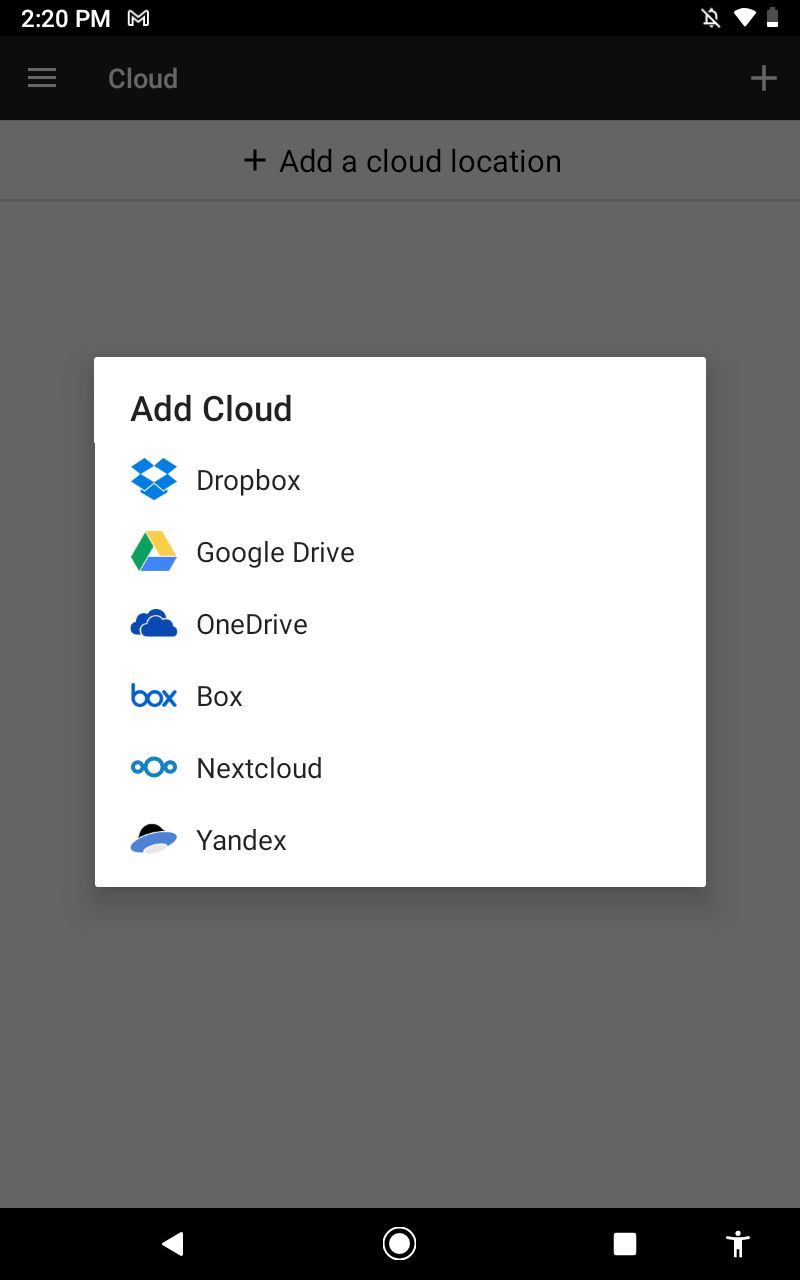Open recent apps square button
Image resolution: width=800 pixels, height=1280 pixels.
click(625, 1243)
